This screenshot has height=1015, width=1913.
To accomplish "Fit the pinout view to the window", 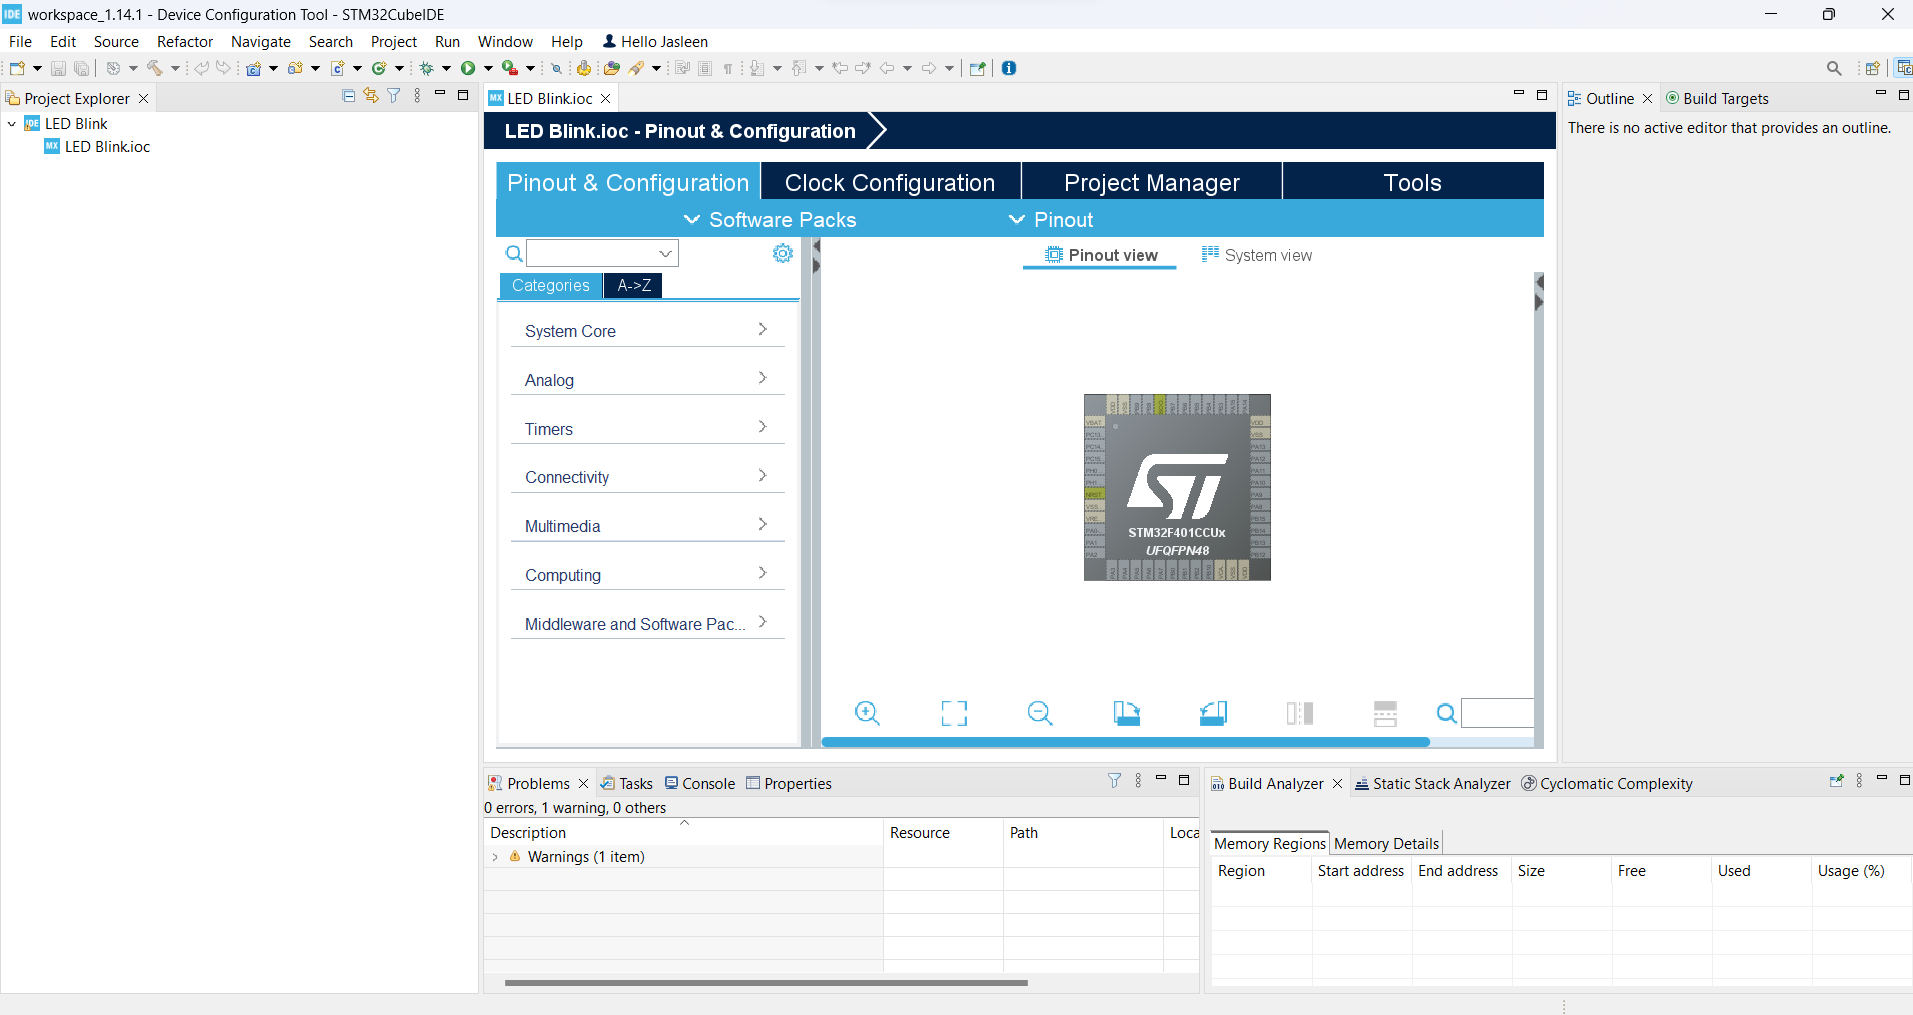I will tap(953, 713).
